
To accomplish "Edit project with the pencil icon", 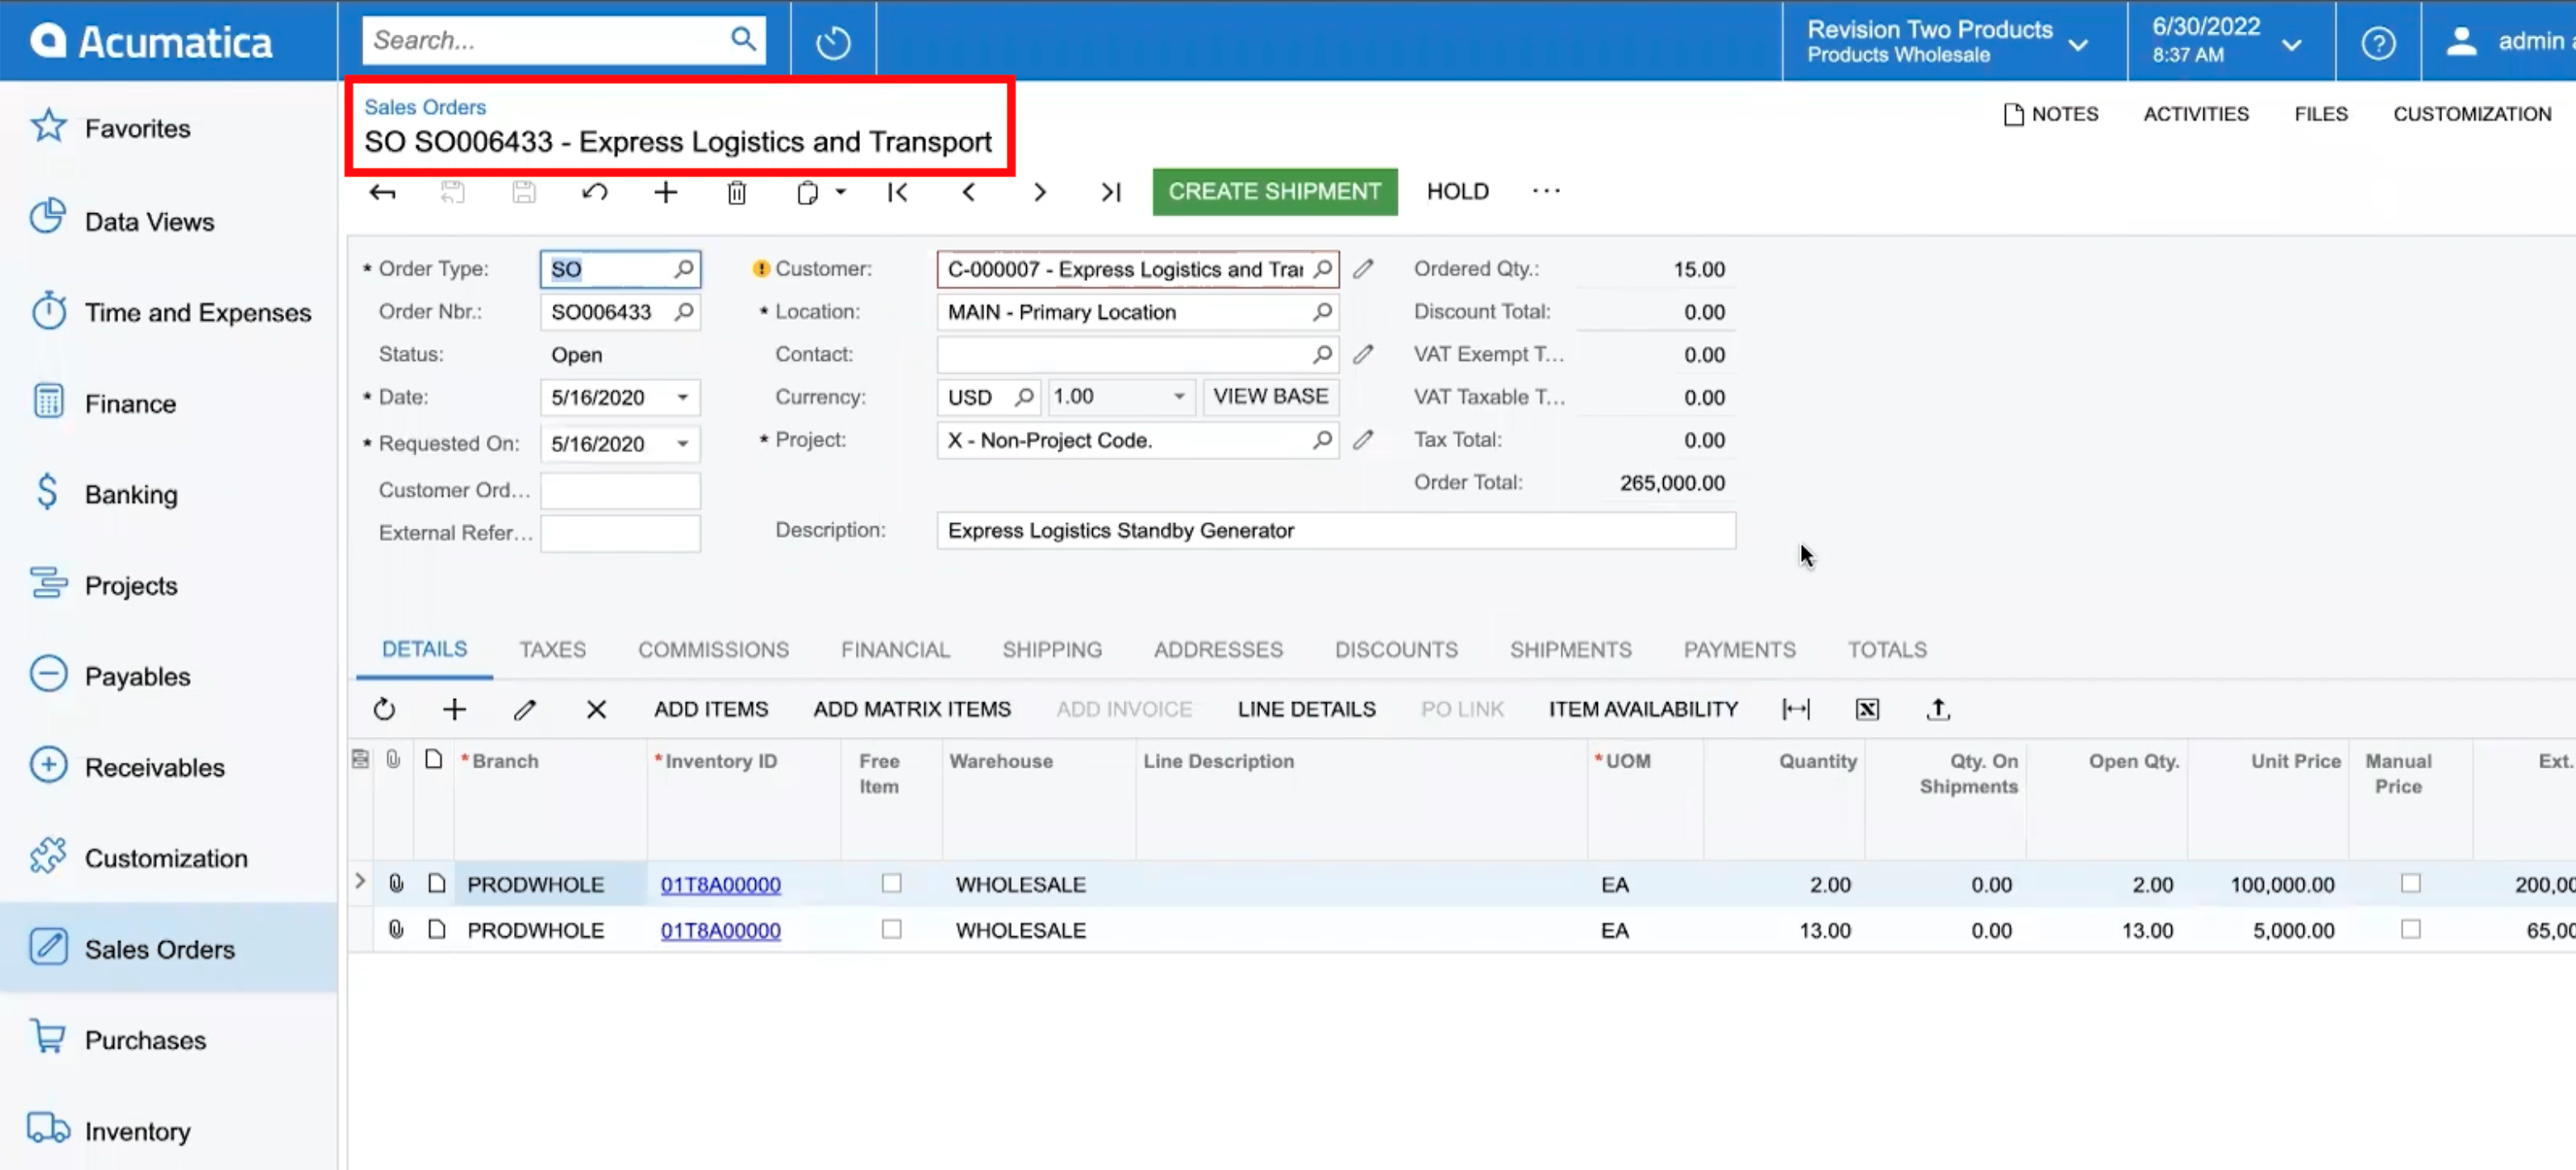I will (1363, 440).
